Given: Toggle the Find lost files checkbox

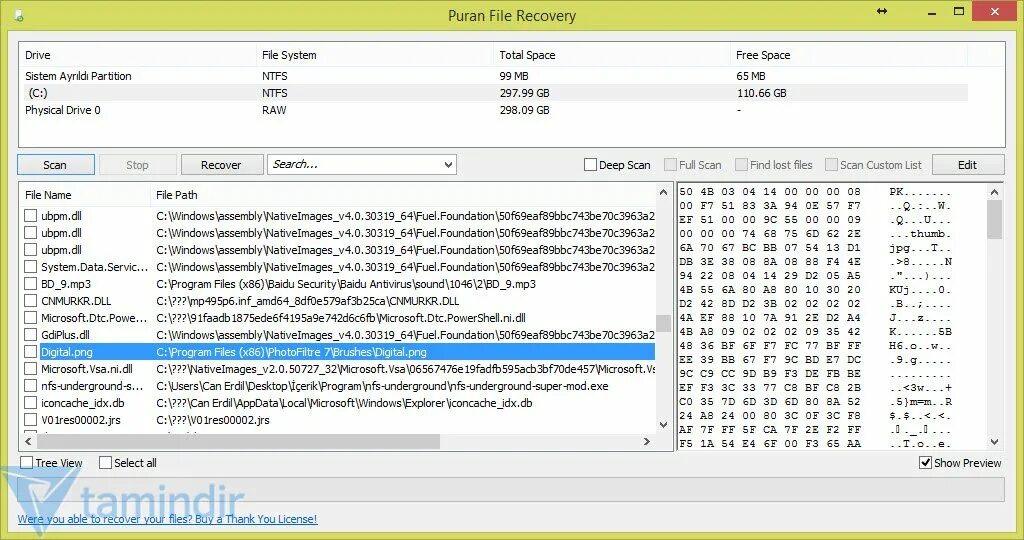Looking at the screenshot, I should pos(741,165).
